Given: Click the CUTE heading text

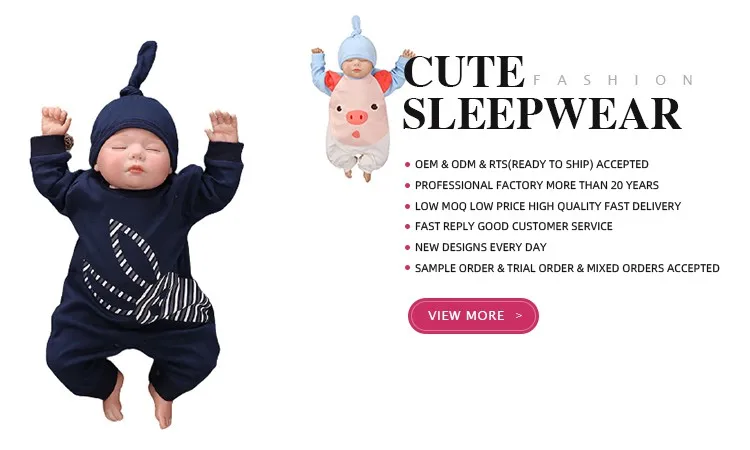Looking at the screenshot, I should coord(464,72).
